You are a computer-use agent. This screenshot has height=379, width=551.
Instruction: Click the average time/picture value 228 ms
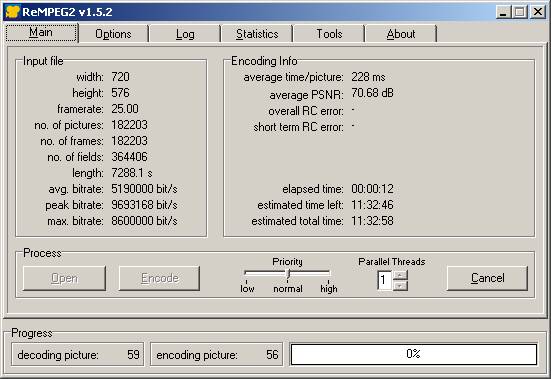[x=368, y=77]
